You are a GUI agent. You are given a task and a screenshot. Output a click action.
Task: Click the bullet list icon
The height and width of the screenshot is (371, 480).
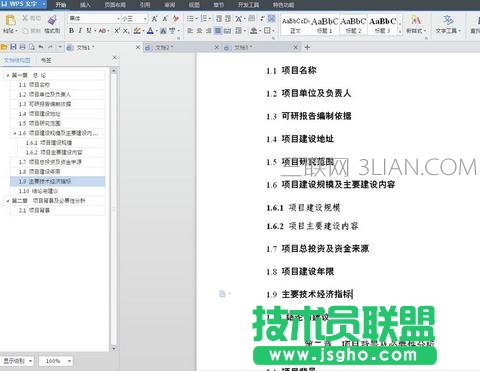pos(190,18)
